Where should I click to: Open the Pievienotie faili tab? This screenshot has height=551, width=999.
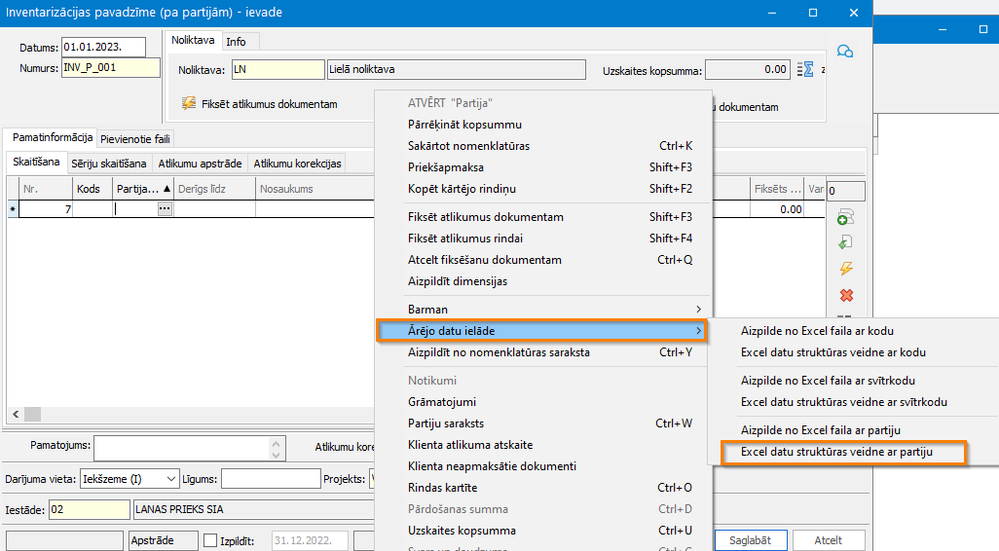point(135,139)
